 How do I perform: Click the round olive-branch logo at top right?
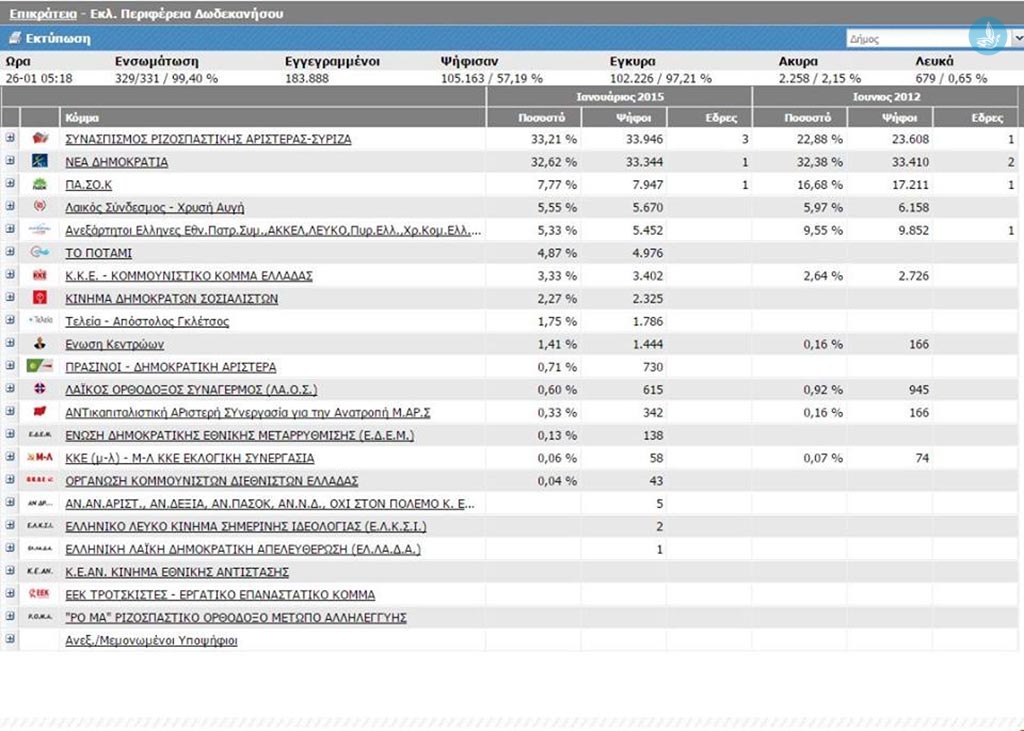987,36
